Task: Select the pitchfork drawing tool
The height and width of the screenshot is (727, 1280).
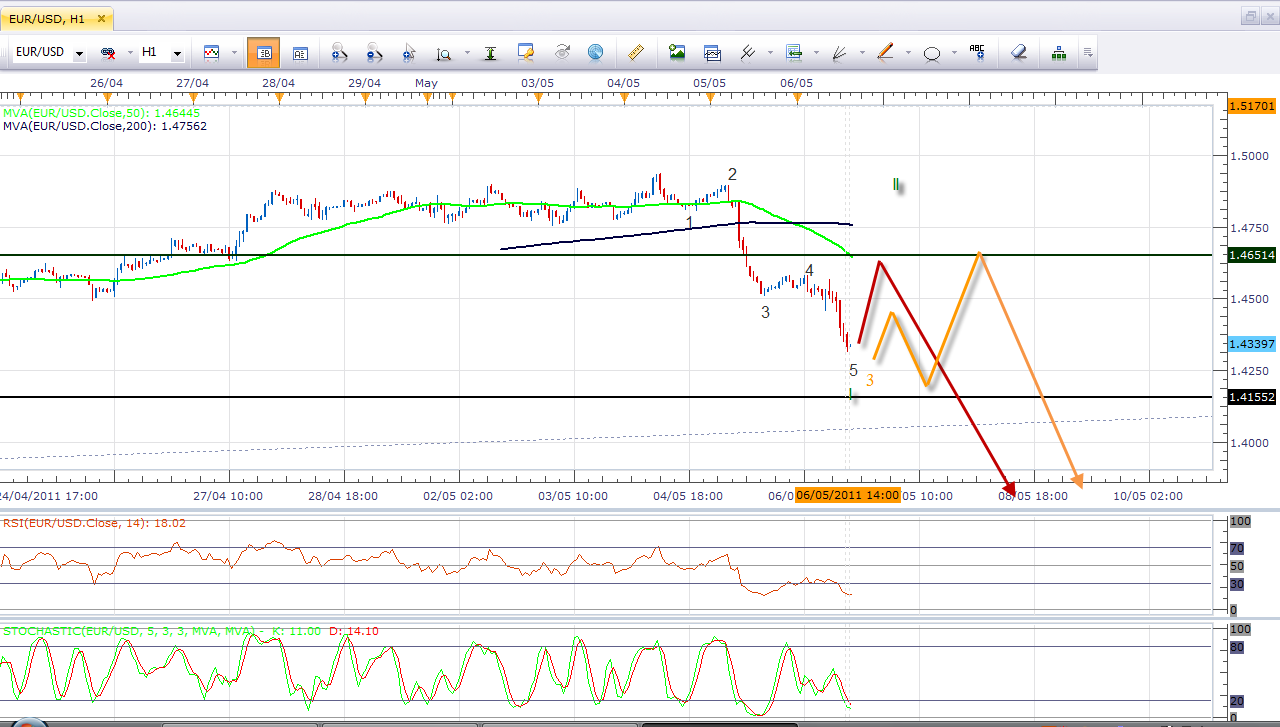Action: (746, 53)
